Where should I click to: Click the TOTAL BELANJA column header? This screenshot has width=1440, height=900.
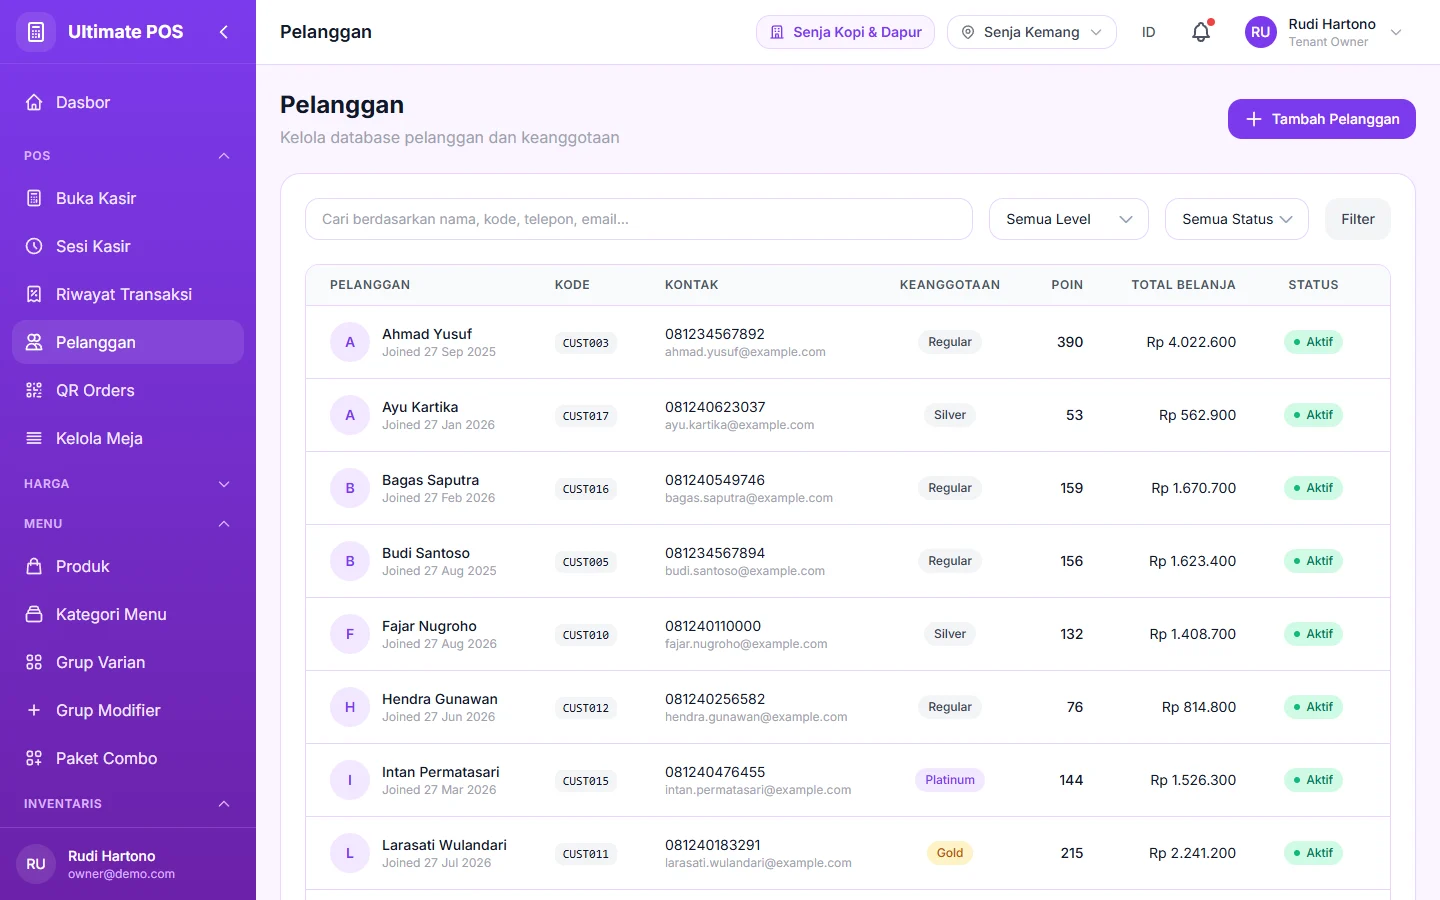pos(1183,285)
